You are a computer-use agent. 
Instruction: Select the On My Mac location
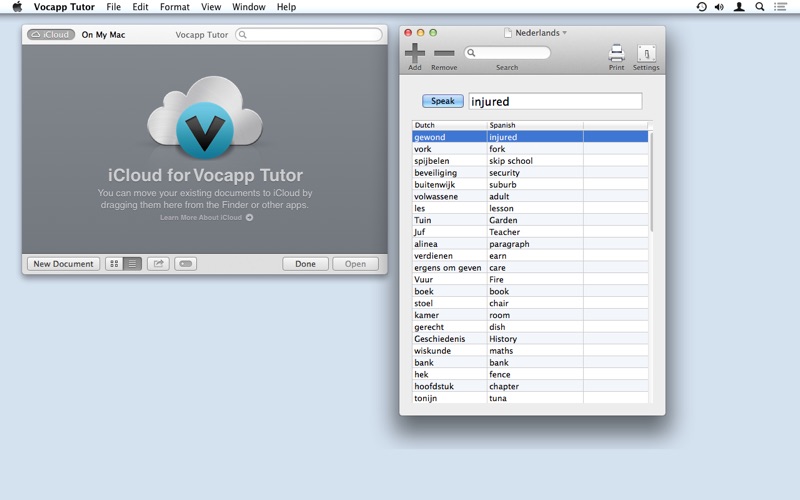coord(103,35)
